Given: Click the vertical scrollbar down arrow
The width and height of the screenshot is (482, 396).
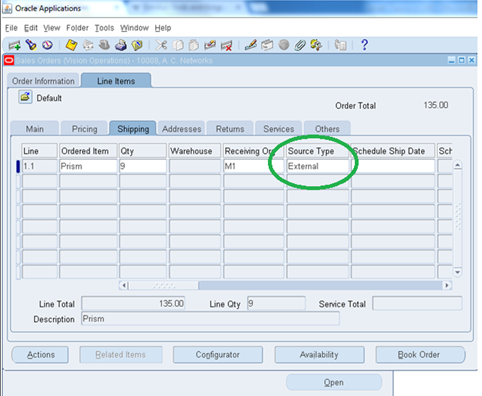Looking at the screenshot, I should [x=458, y=272].
